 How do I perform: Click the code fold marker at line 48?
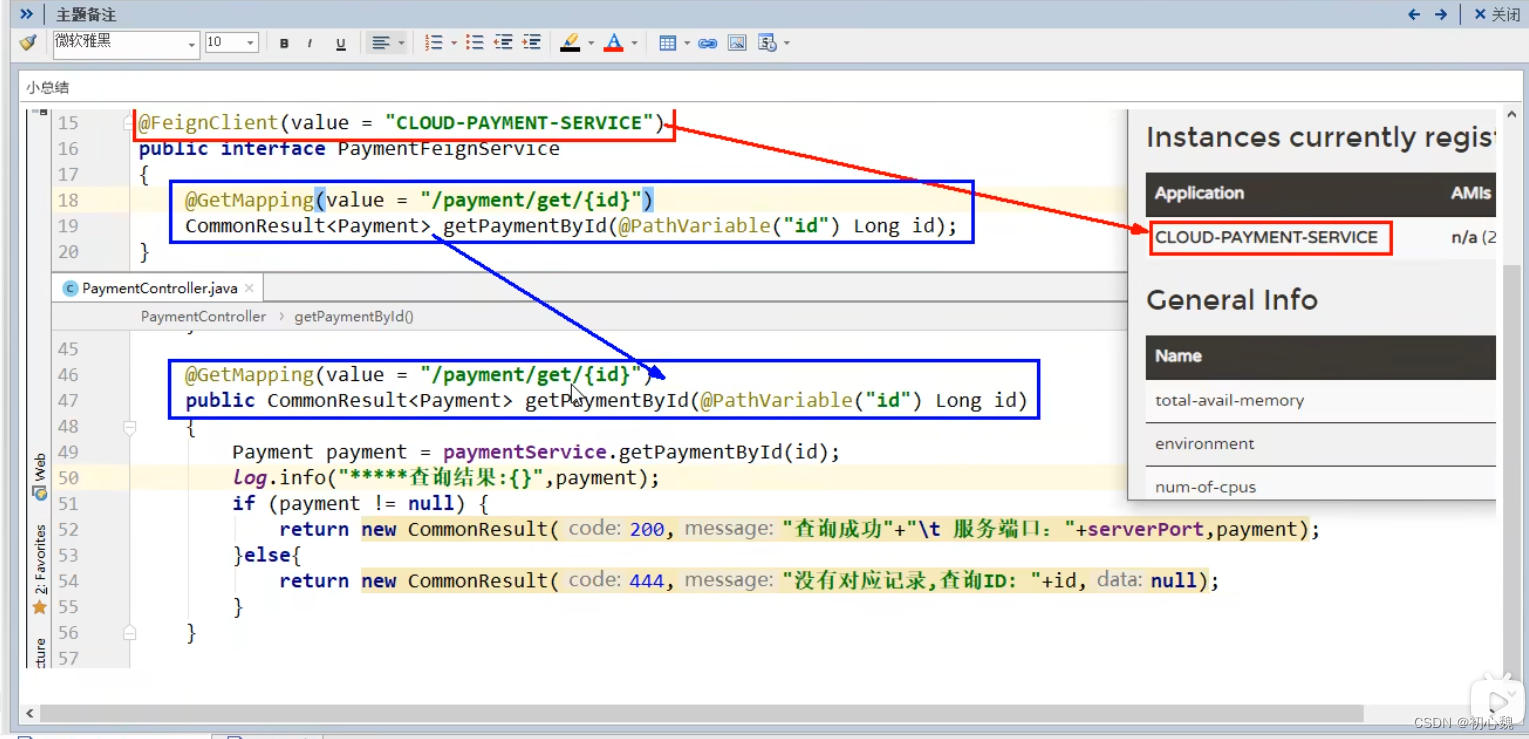click(x=130, y=427)
